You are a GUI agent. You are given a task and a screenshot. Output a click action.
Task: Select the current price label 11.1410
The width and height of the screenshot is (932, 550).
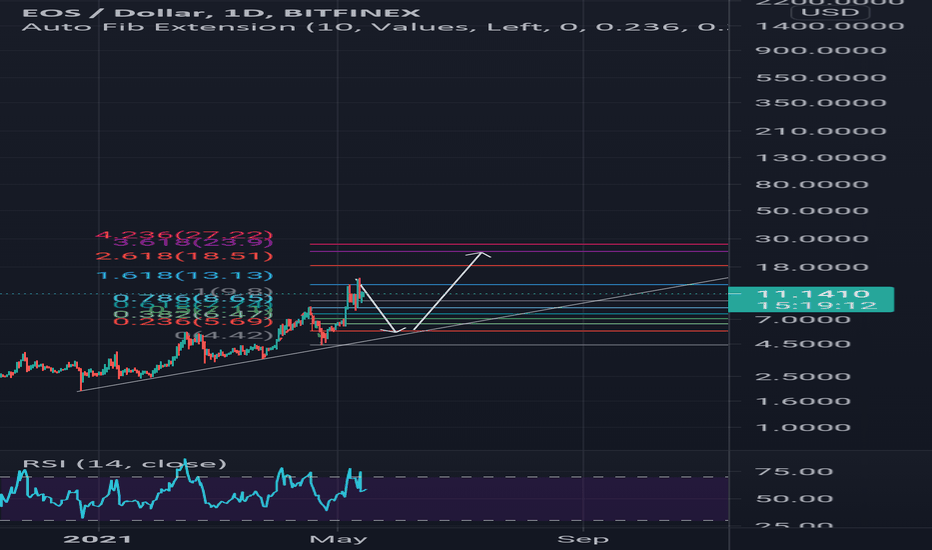(813, 294)
